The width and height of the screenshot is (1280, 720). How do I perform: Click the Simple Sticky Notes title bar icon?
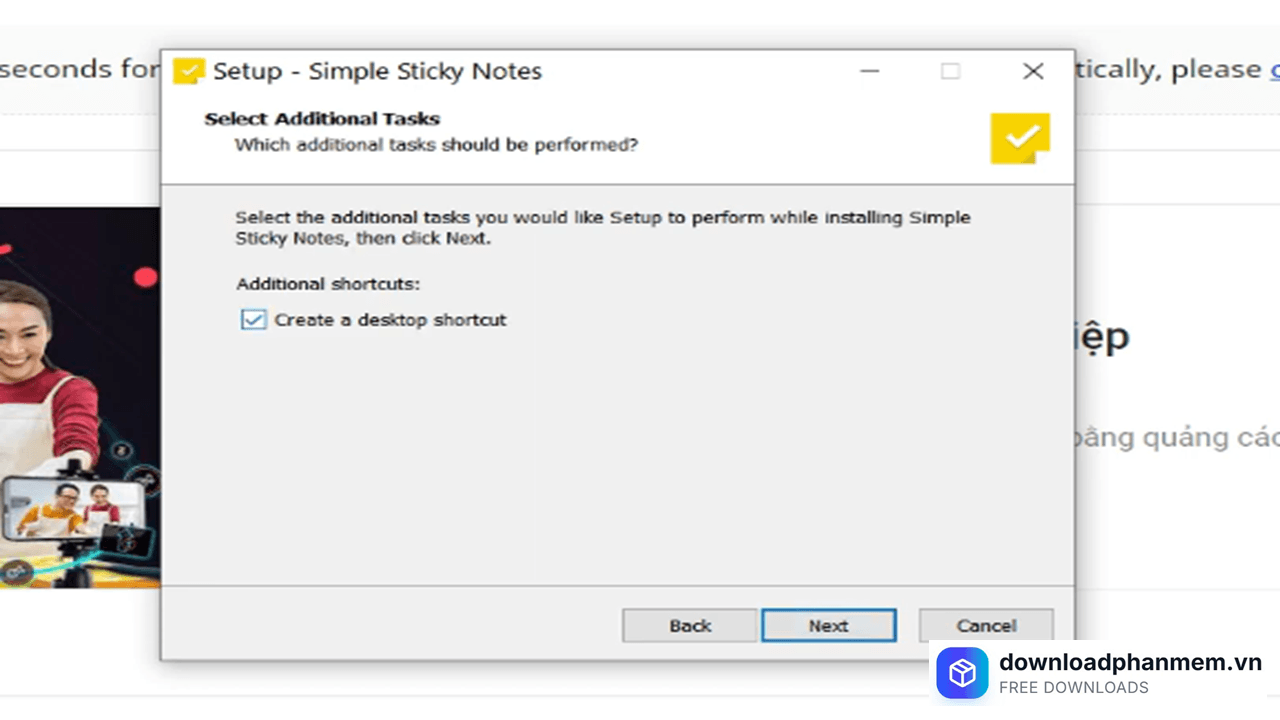(x=188, y=72)
